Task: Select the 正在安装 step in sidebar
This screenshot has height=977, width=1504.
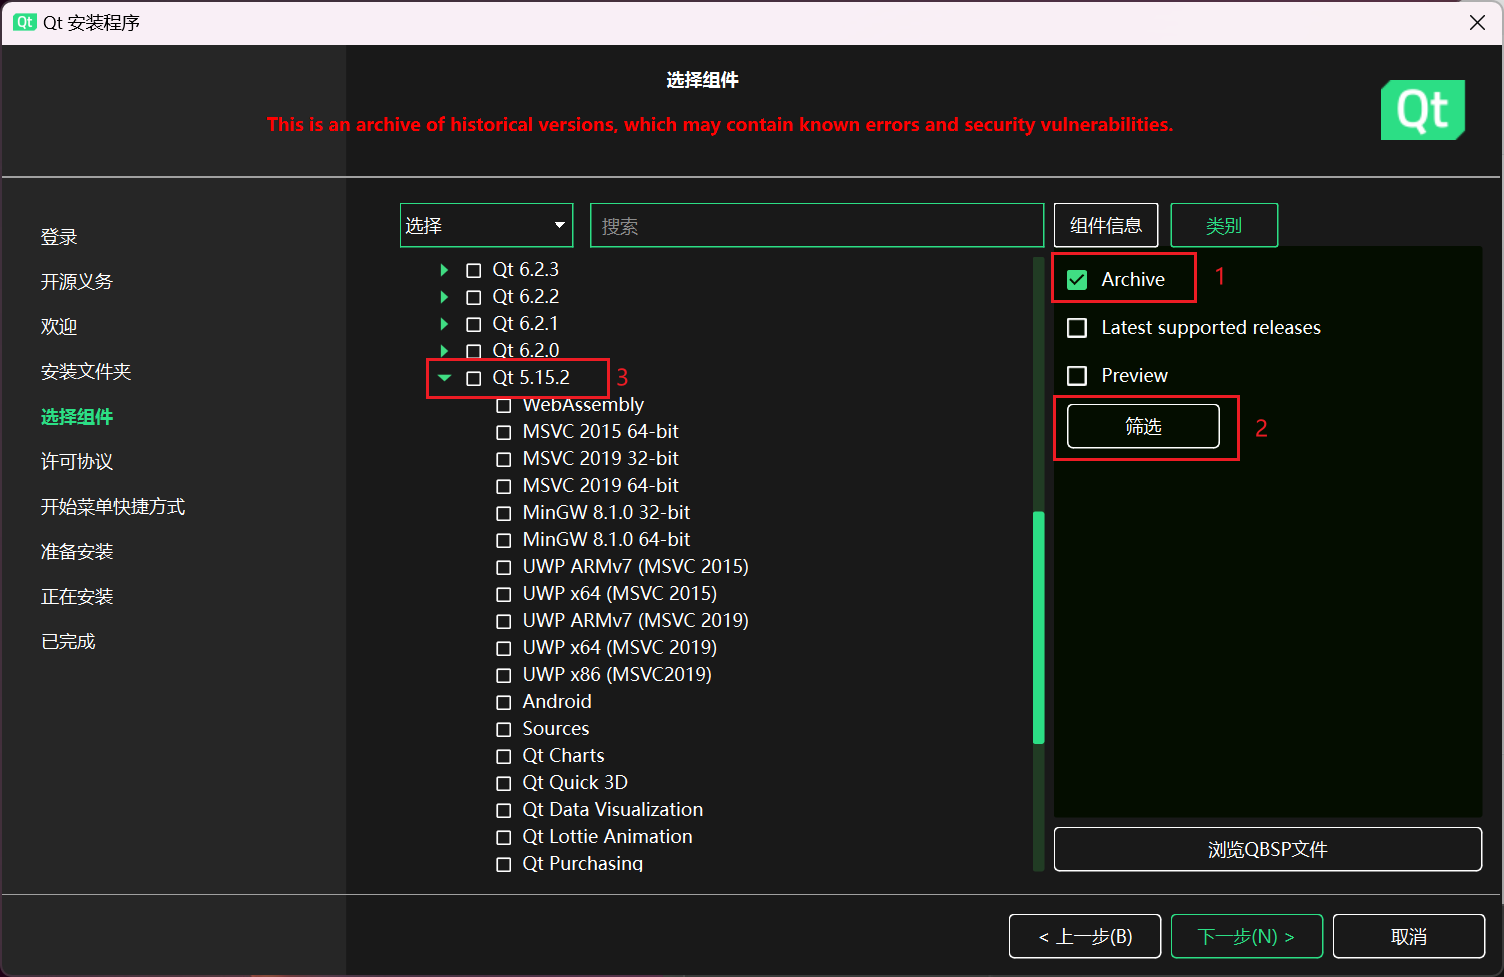Action: [x=77, y=597]
